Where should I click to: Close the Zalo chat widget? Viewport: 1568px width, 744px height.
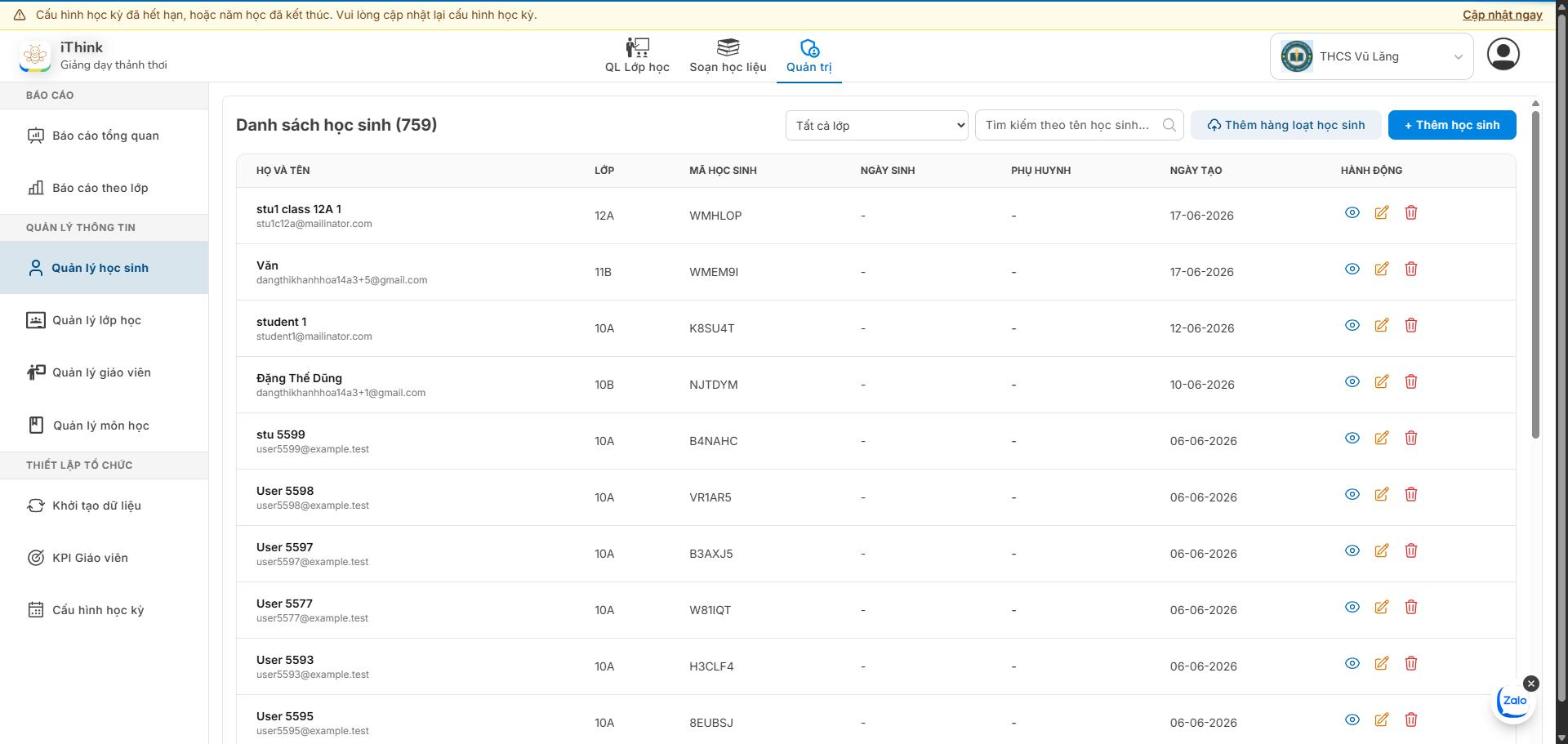1531,684
